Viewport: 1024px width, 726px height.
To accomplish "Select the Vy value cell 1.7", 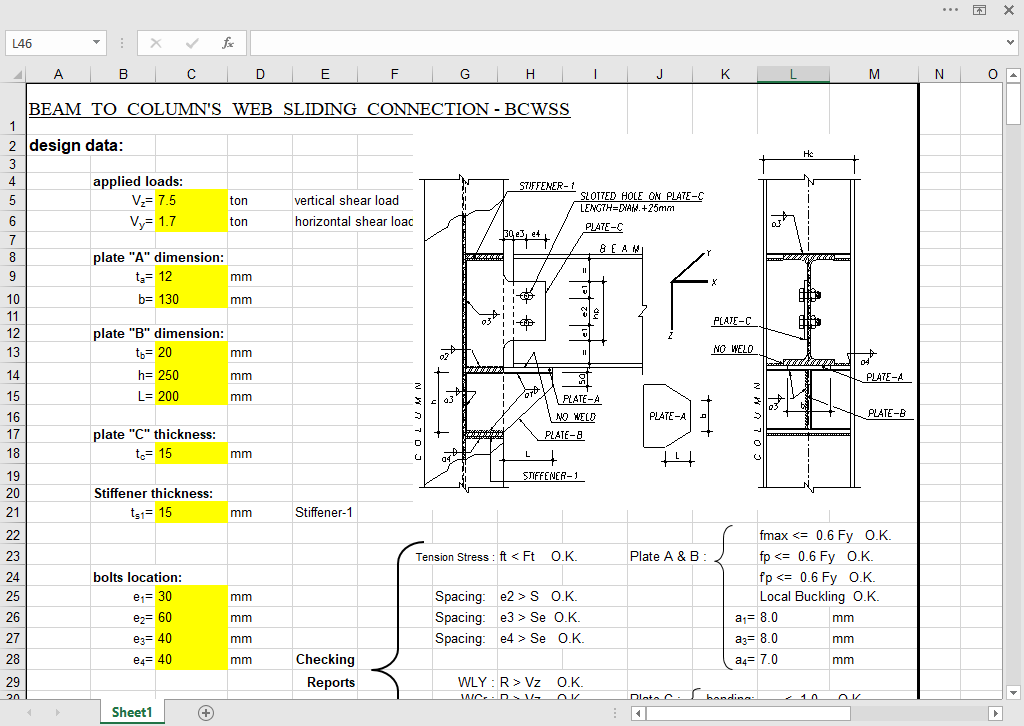I will click(191, 221).
